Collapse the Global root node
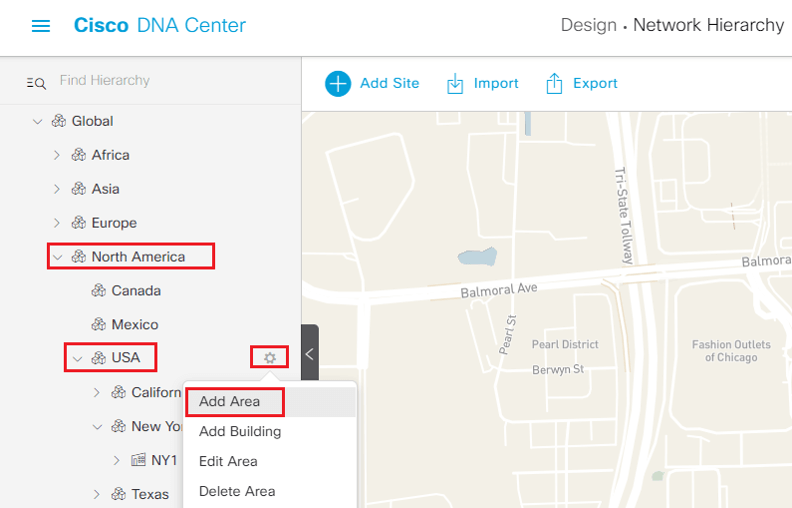792x508 pixels. 37,121
